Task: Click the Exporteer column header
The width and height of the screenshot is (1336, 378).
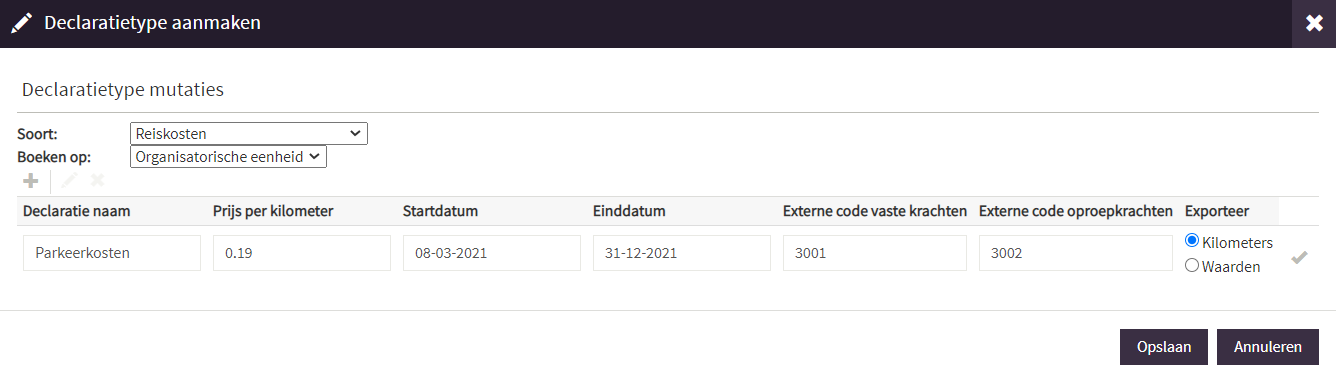Action: 1217,211
